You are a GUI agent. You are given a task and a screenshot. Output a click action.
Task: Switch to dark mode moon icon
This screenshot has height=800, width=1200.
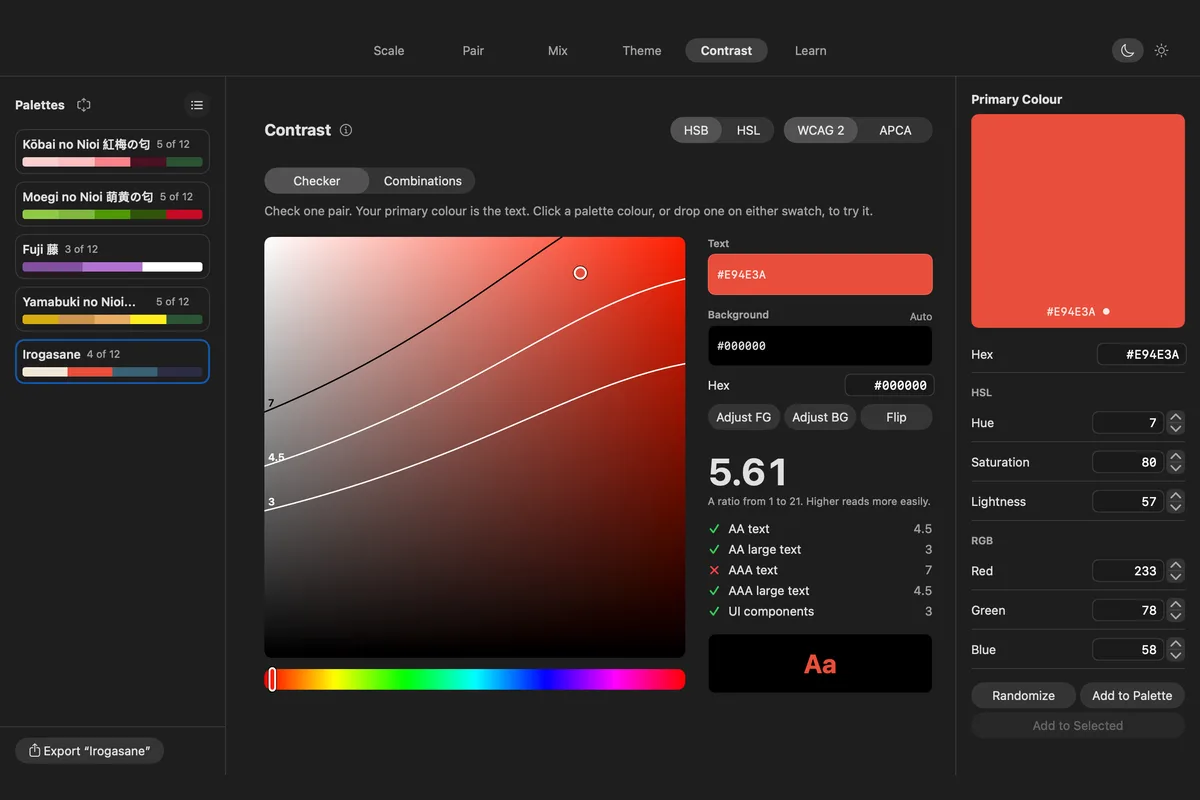click(x=1127, y=50)
